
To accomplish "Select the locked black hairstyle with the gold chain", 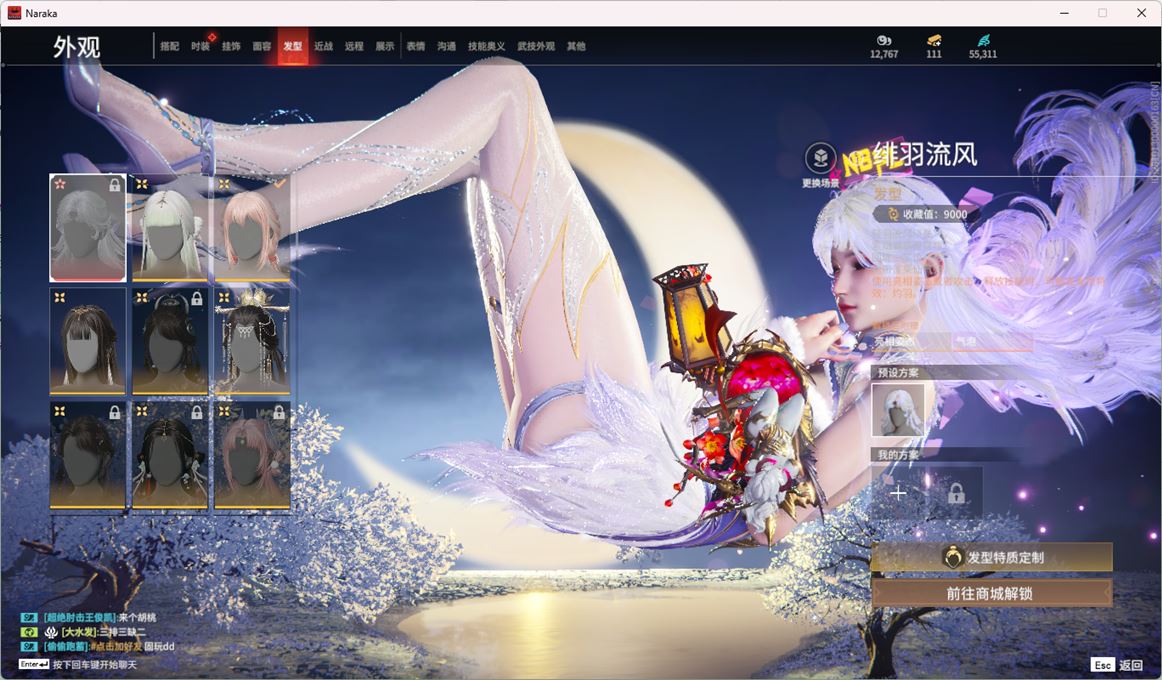I will click(x=170, y=456).
